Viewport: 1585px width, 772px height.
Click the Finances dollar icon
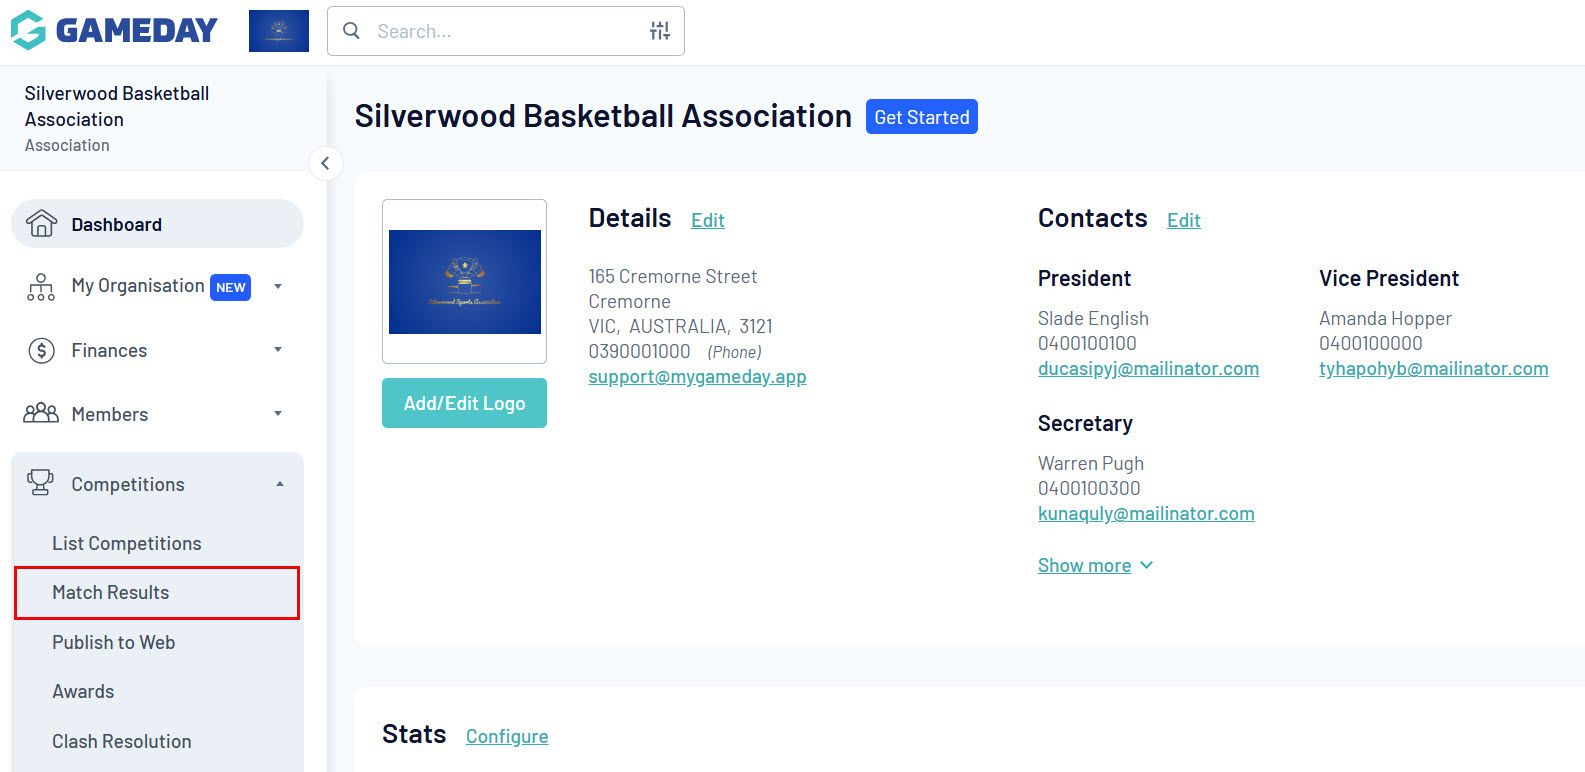point(41,350)
